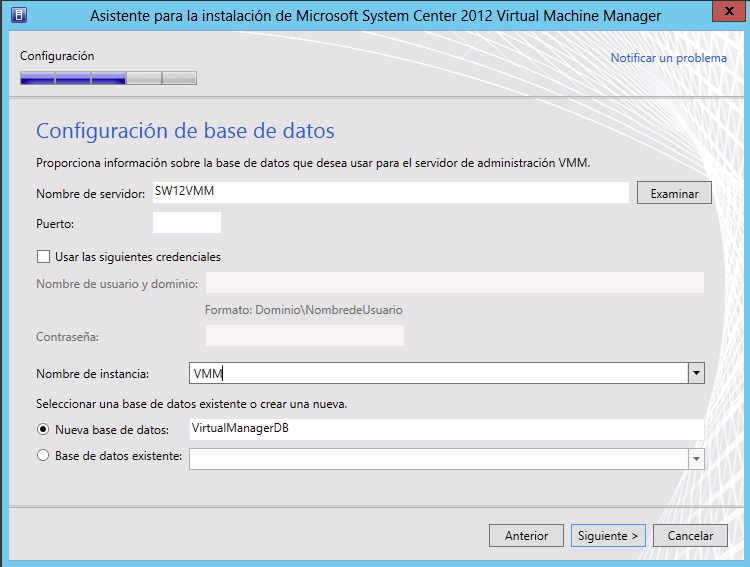Click the Formato: Dominio\NombredeUsuario hint text
Viewport: 750px width, 567px height.
[304, 310]
